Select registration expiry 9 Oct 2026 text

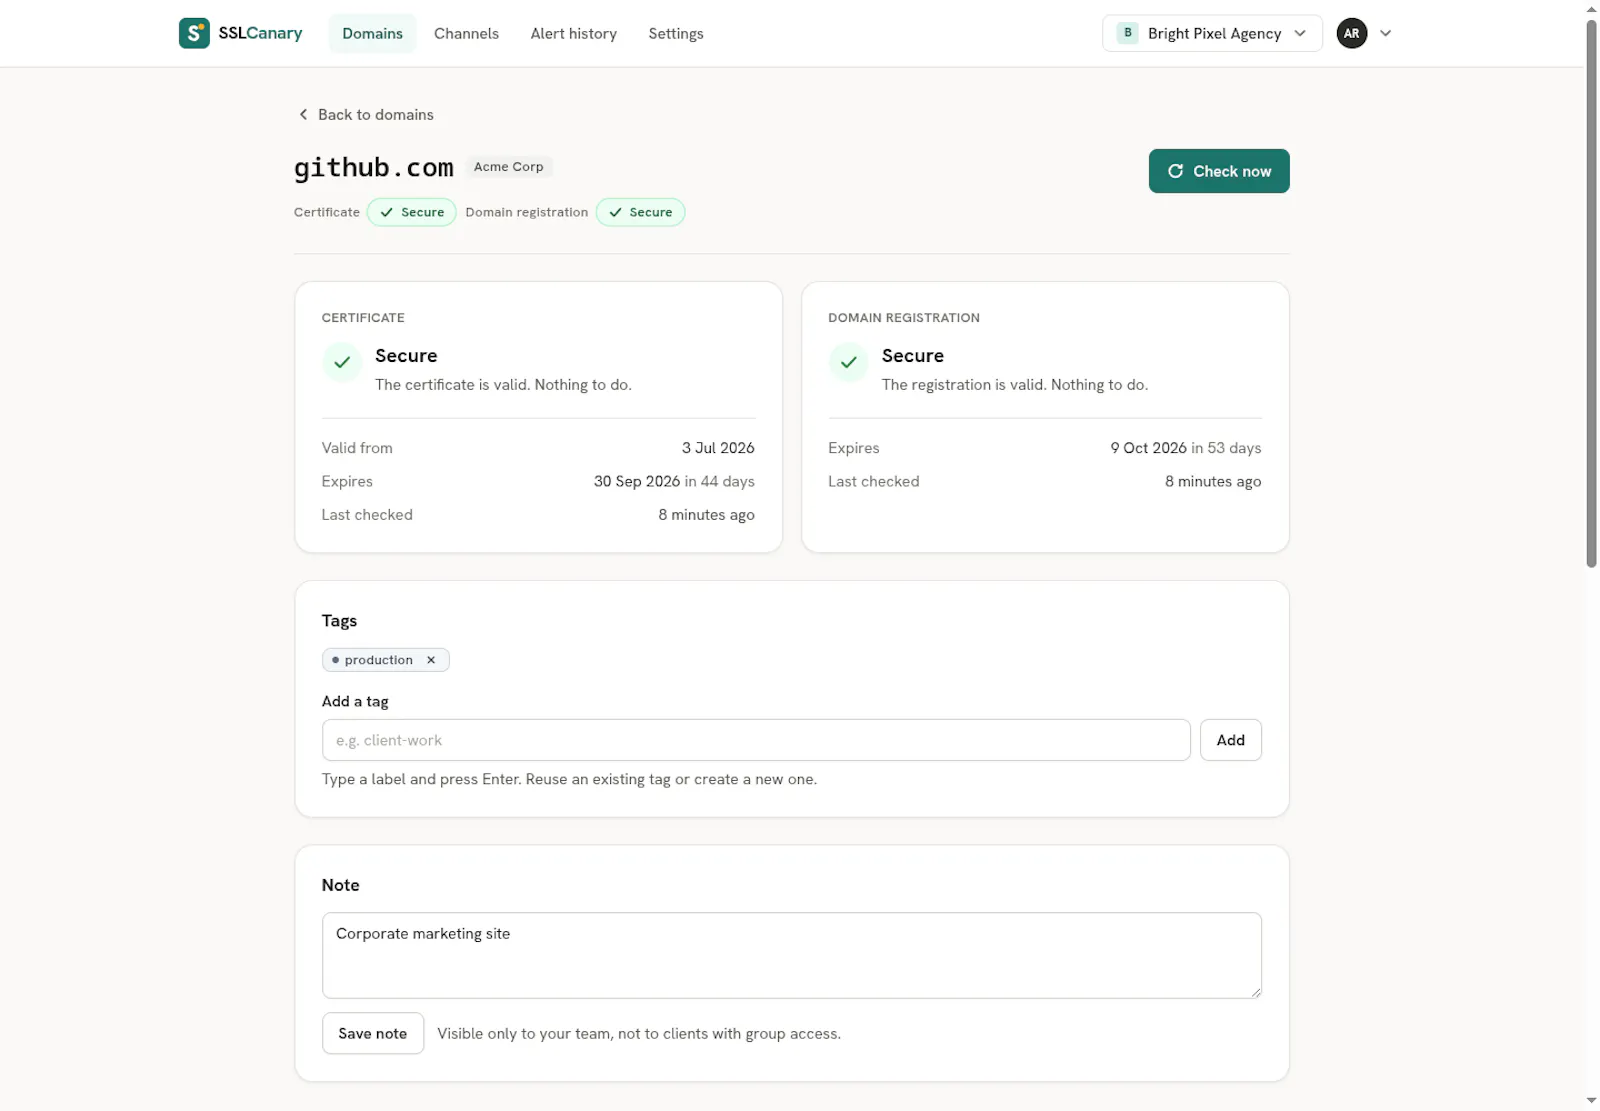pyautogui.click(x=1148, y=448)
